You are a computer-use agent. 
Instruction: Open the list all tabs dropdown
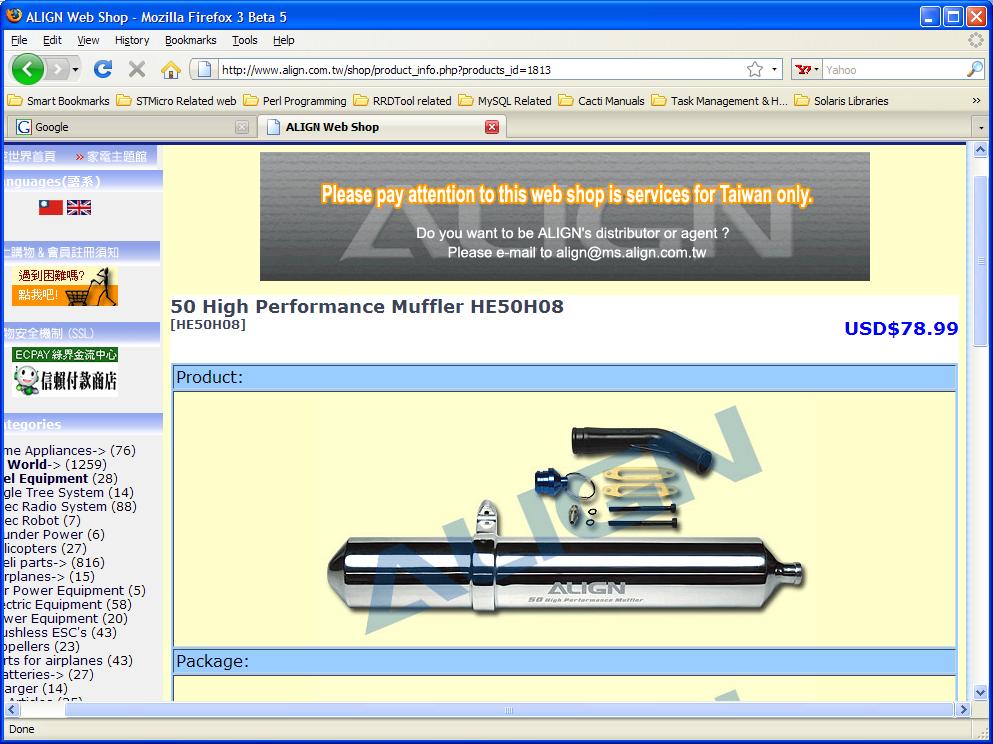(x=981, y=127)
